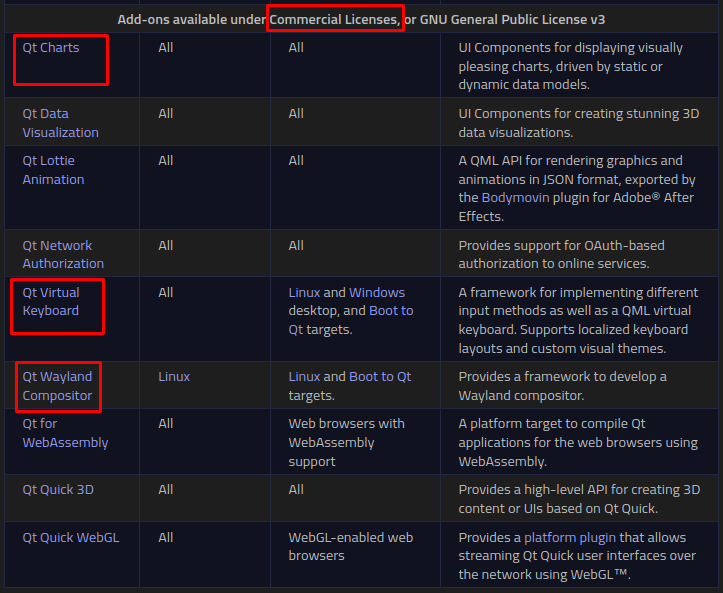723x593 pixels.
Task: Open Boot to Qt link in Wayland row
Action: 380,376
